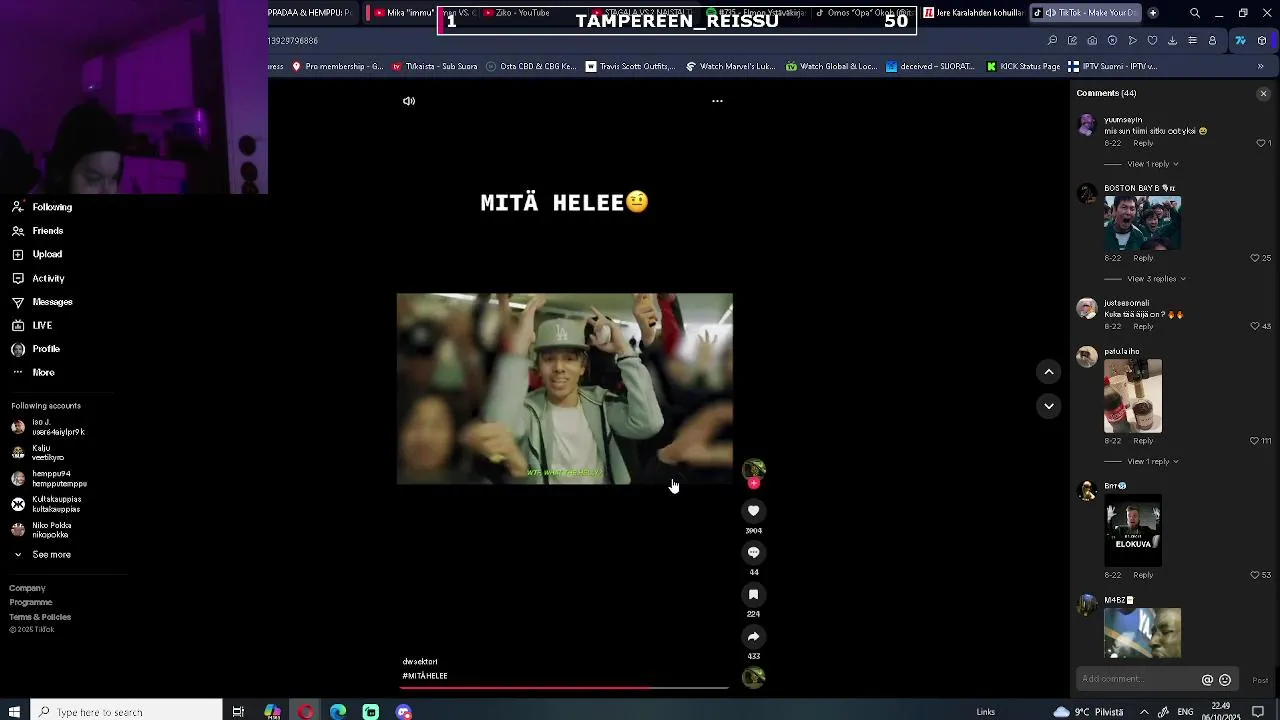Like the video with the heart icon

click(x=754, y=511)
